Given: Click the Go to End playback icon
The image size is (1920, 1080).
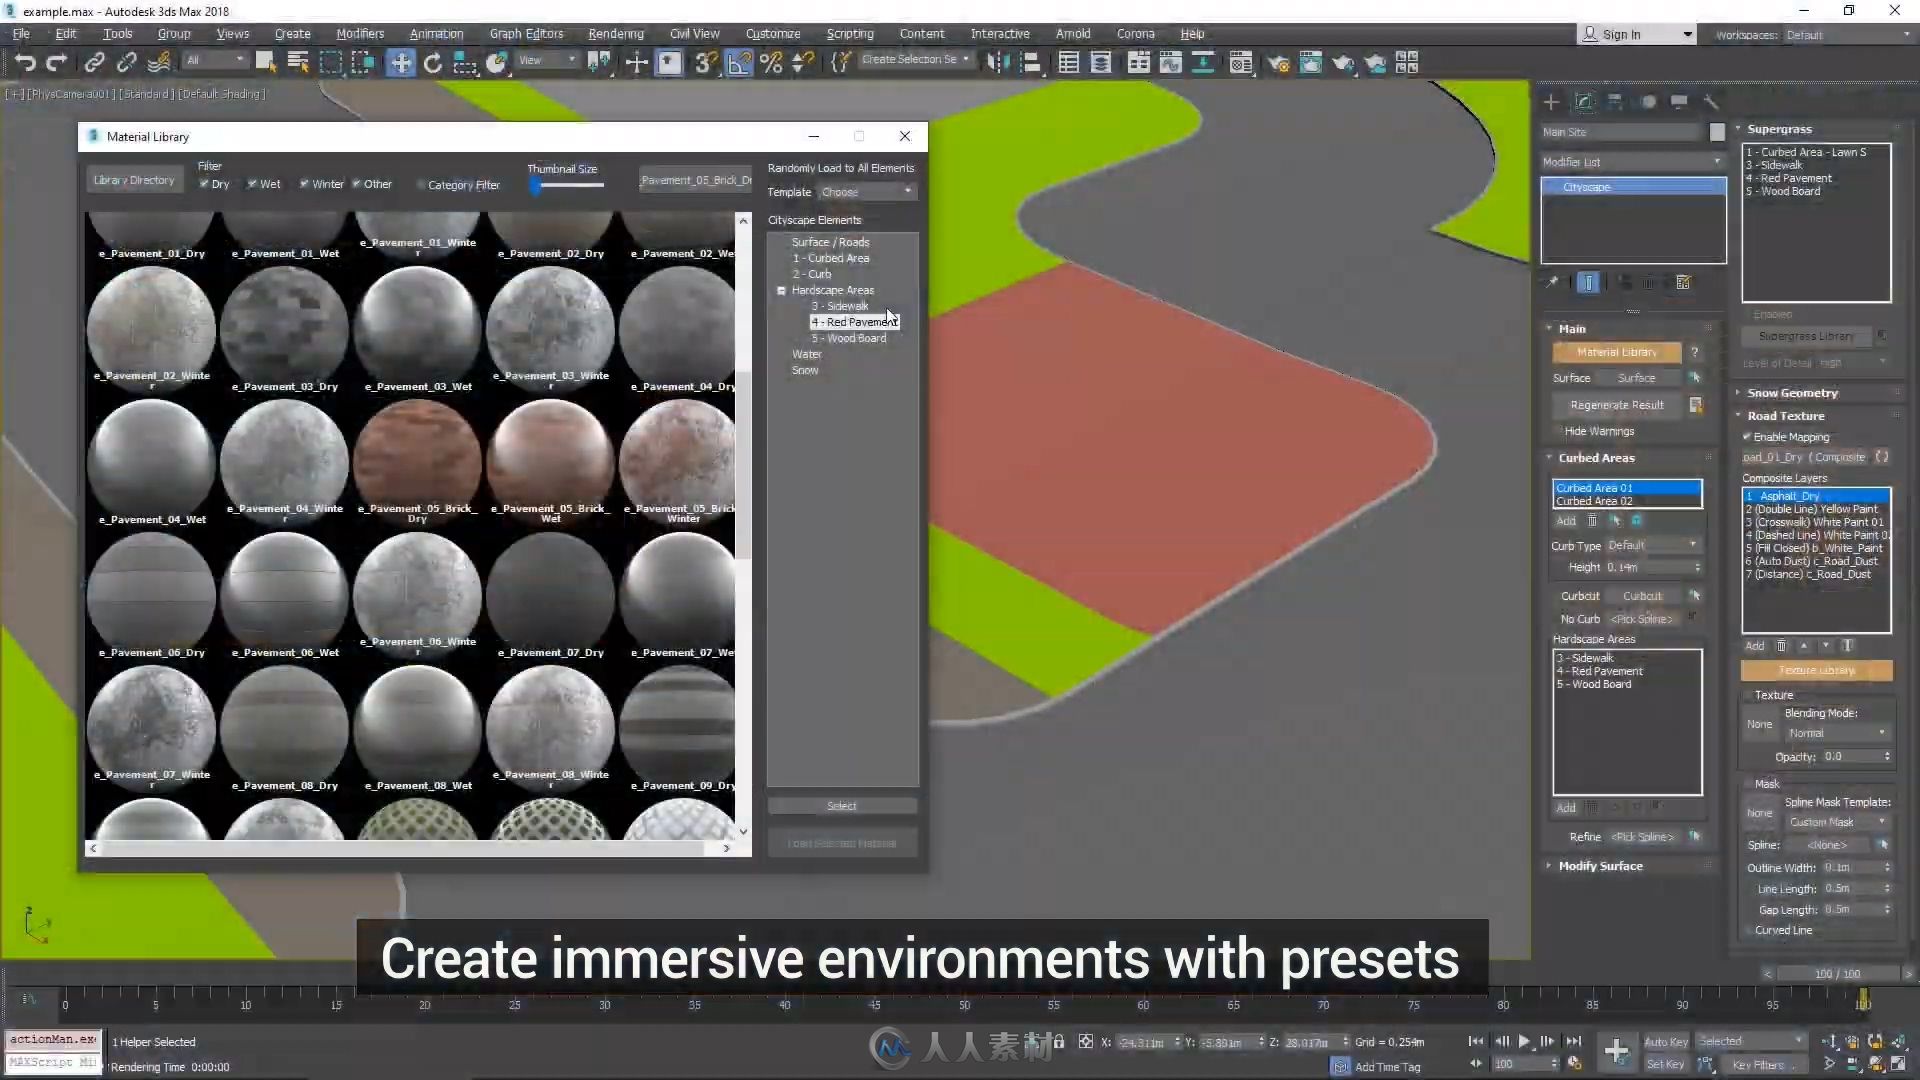Looking at the screenshot, I should (x=1573, y=1041).
